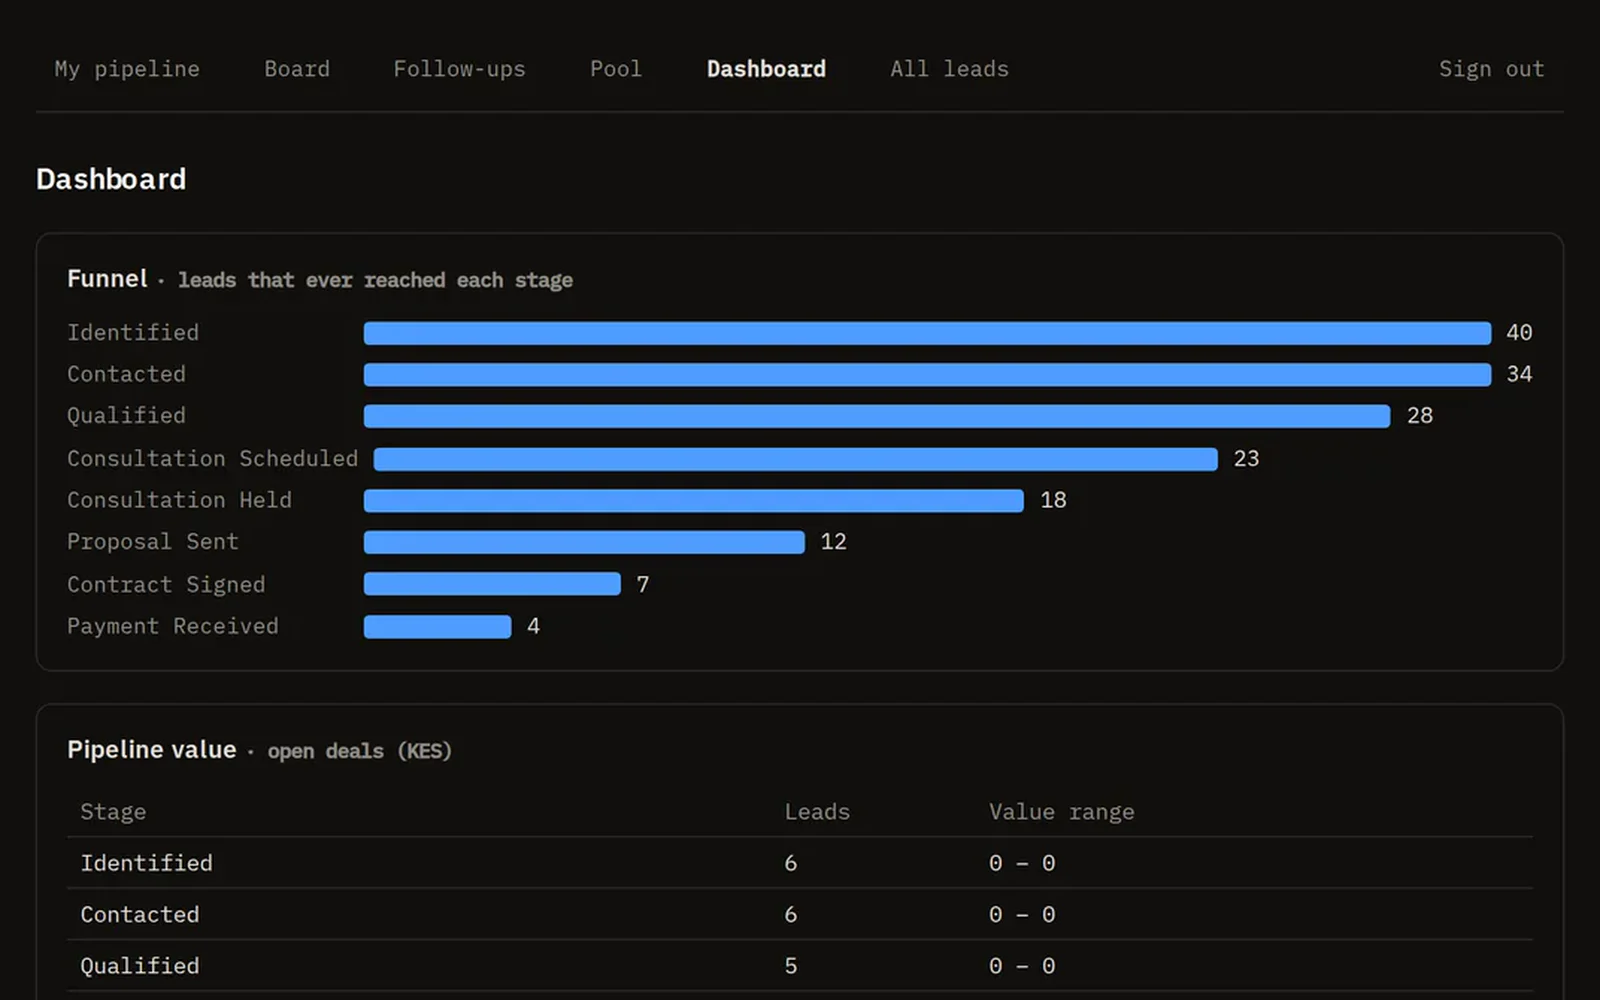1600x1000 pixels.
Task: Click the Proposal Sent funnel label
Action: [153, 541]
